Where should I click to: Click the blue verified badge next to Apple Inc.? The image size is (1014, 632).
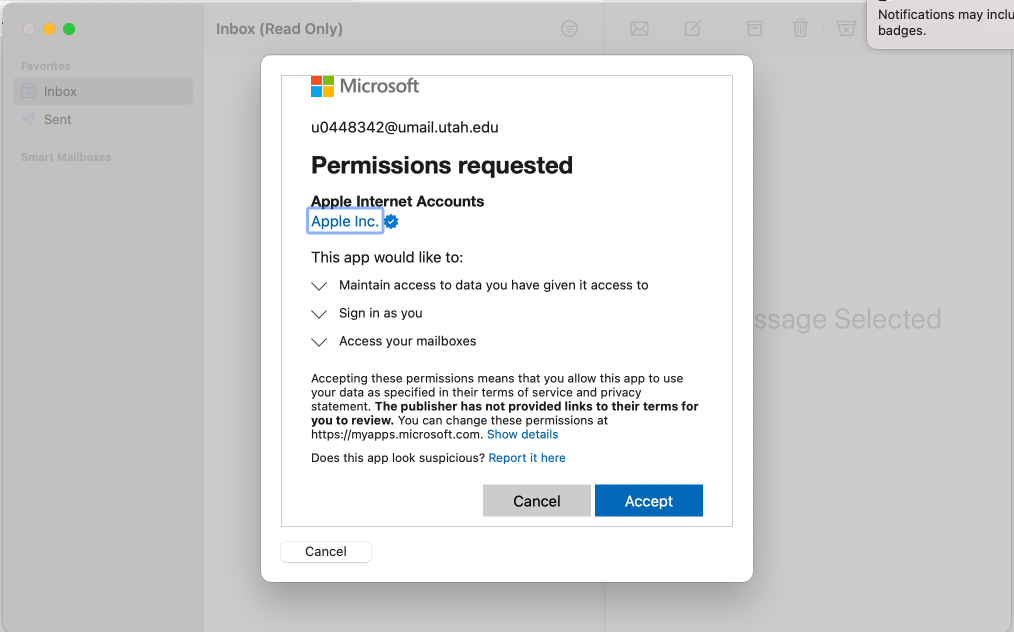(391, 221)
